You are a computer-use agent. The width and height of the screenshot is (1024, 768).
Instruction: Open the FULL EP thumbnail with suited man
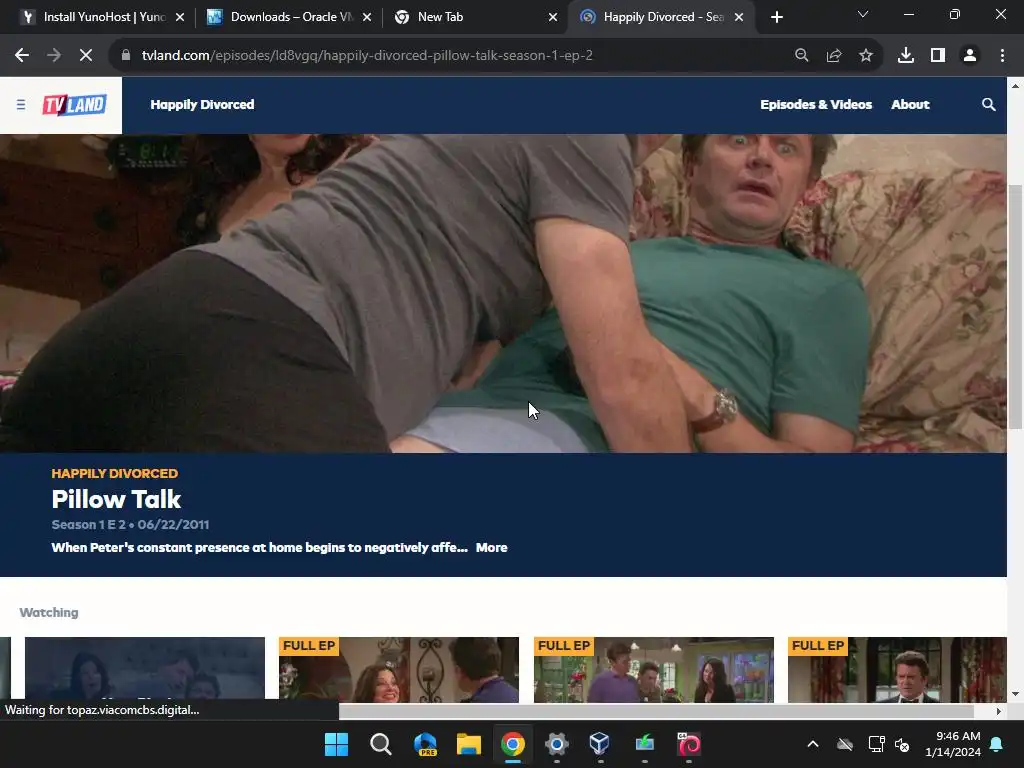[897, 670]
